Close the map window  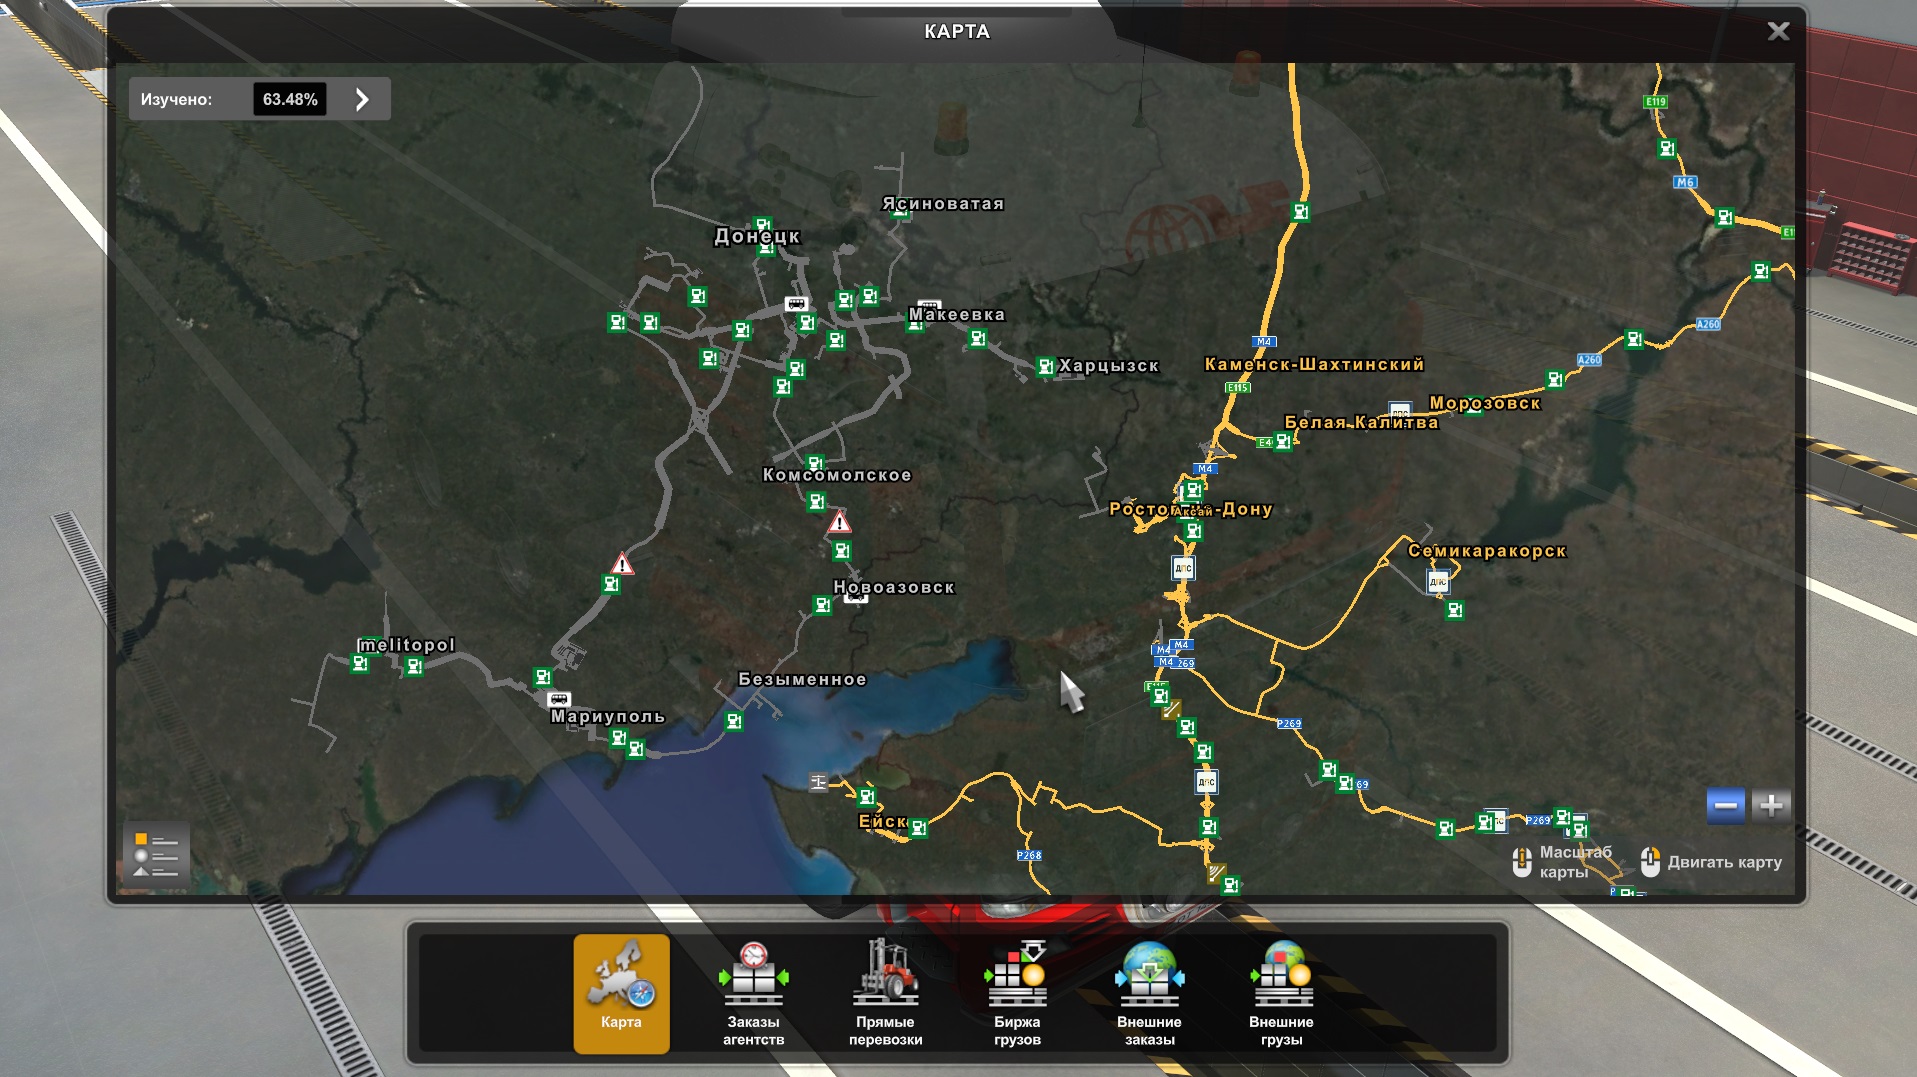click(x=1778, y=31)
